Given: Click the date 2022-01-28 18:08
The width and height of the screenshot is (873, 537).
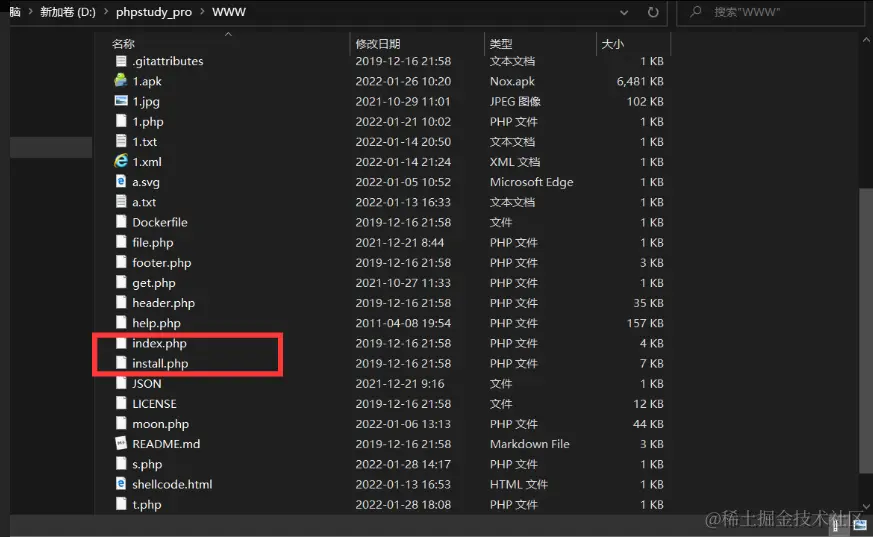Looking at the screenshot, I should click(x=403, y=504).
